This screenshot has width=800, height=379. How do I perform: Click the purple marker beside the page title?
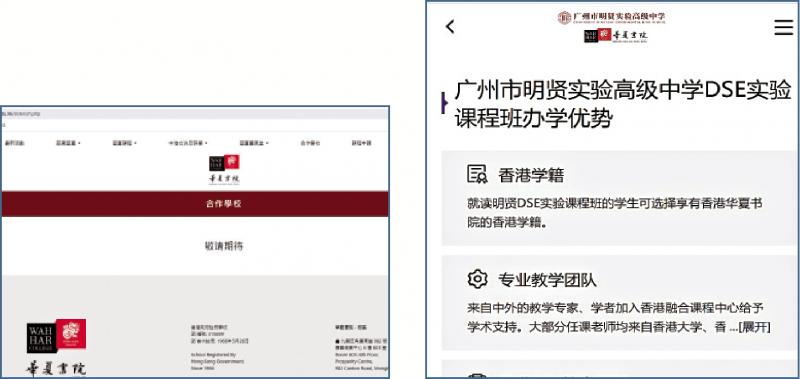pyautogui.click(x=444, y=104)
